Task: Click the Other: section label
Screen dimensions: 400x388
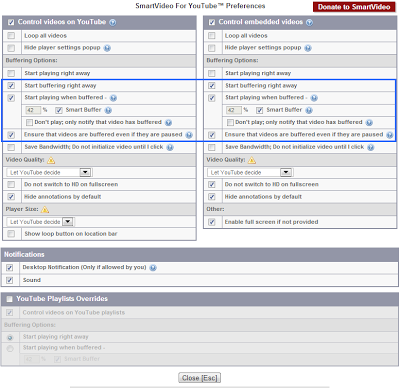Action: 215,209
